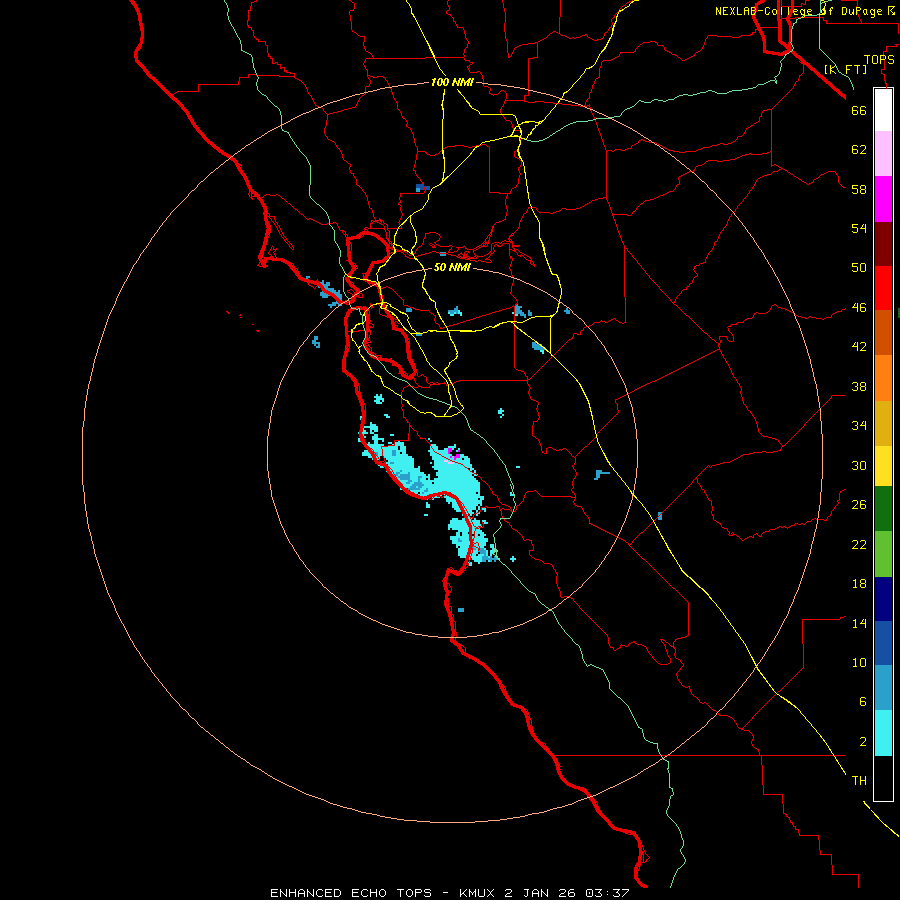Click the "54" legend value
This screenshot has height=900, width=900.
tap(859, 228)
